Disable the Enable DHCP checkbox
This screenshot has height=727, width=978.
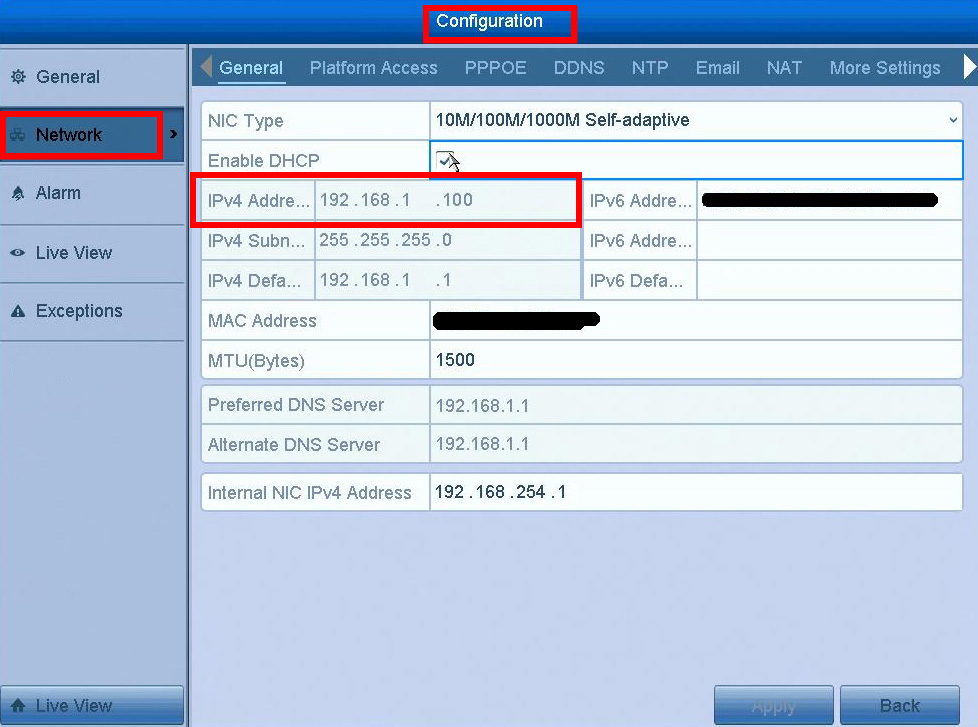(445, 158)
